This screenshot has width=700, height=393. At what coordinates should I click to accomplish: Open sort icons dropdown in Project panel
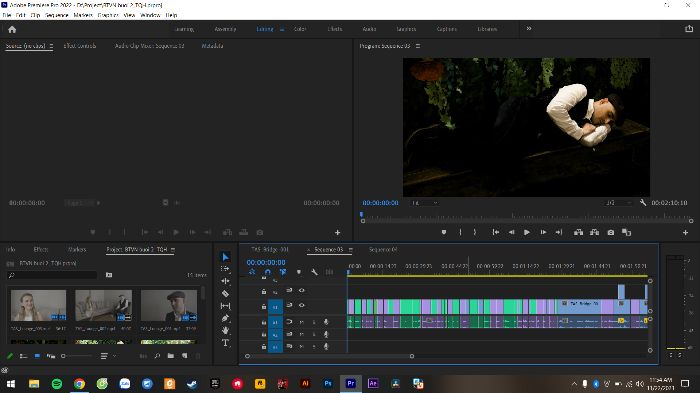coord(107,356)
